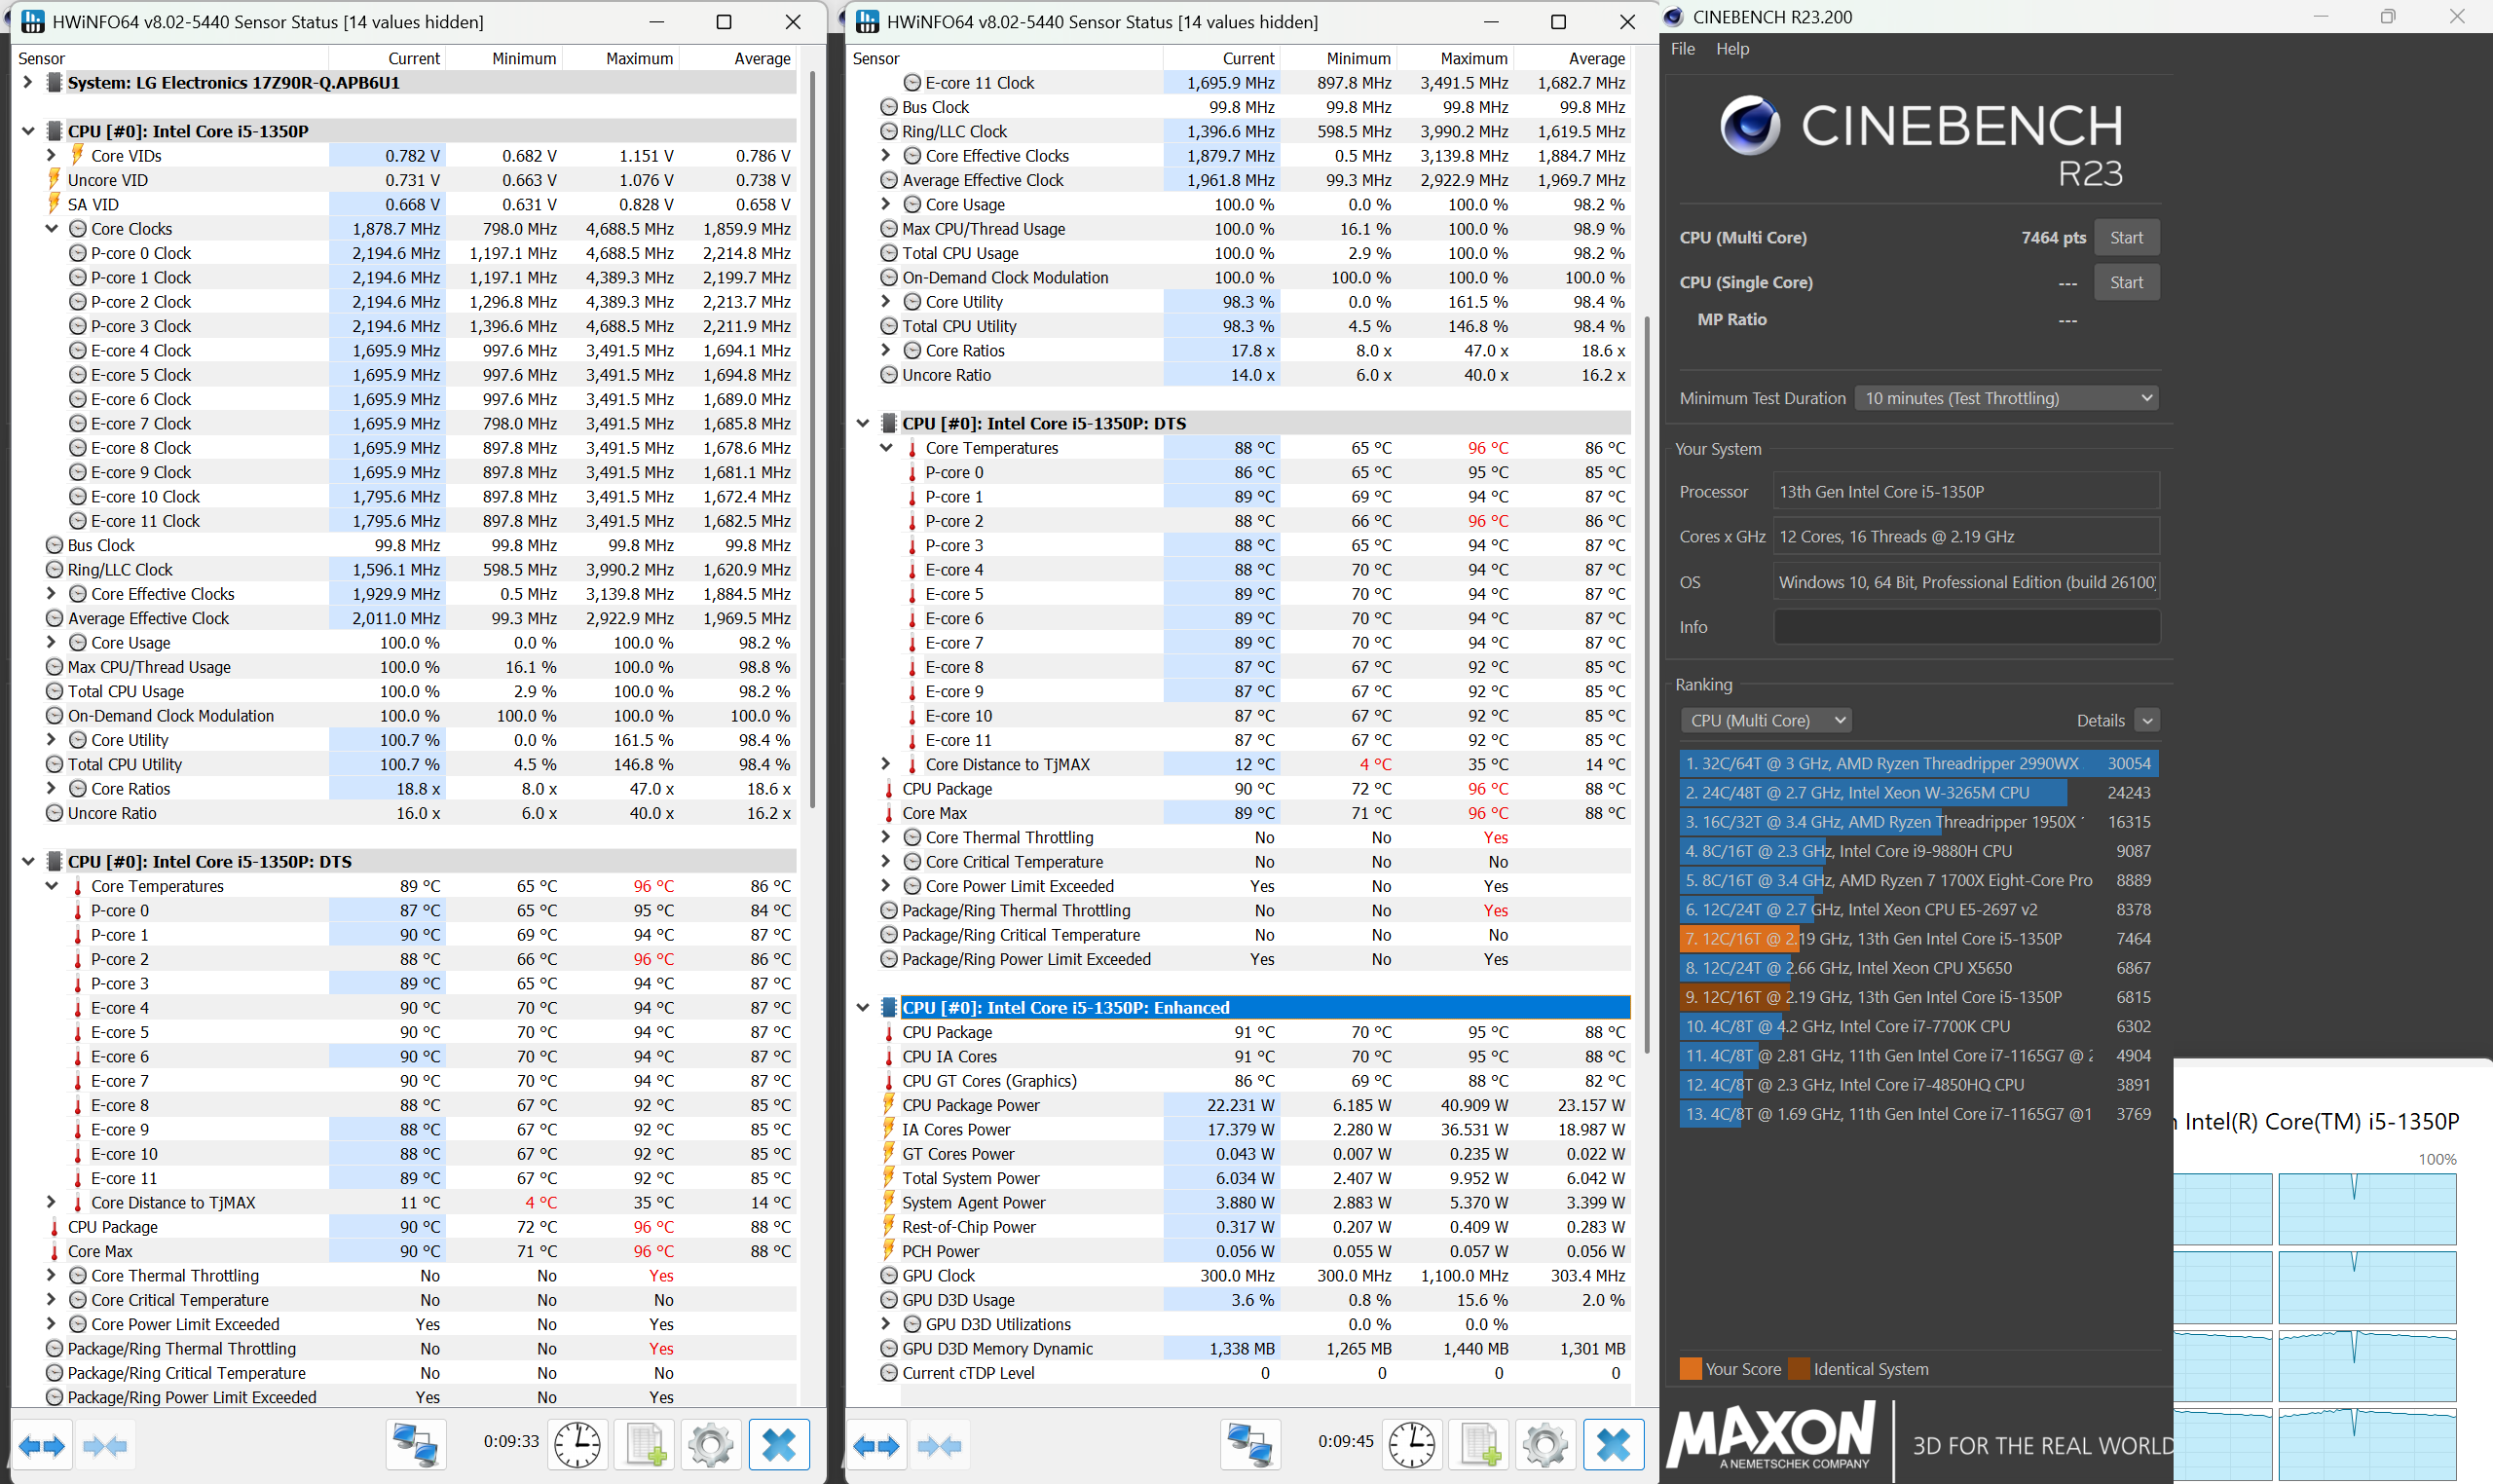The height and width of the screenshot is (1484, 2493).
Task: Click the left HWiNFO window vertical scrollbar
Action: [x=812, y=440]
